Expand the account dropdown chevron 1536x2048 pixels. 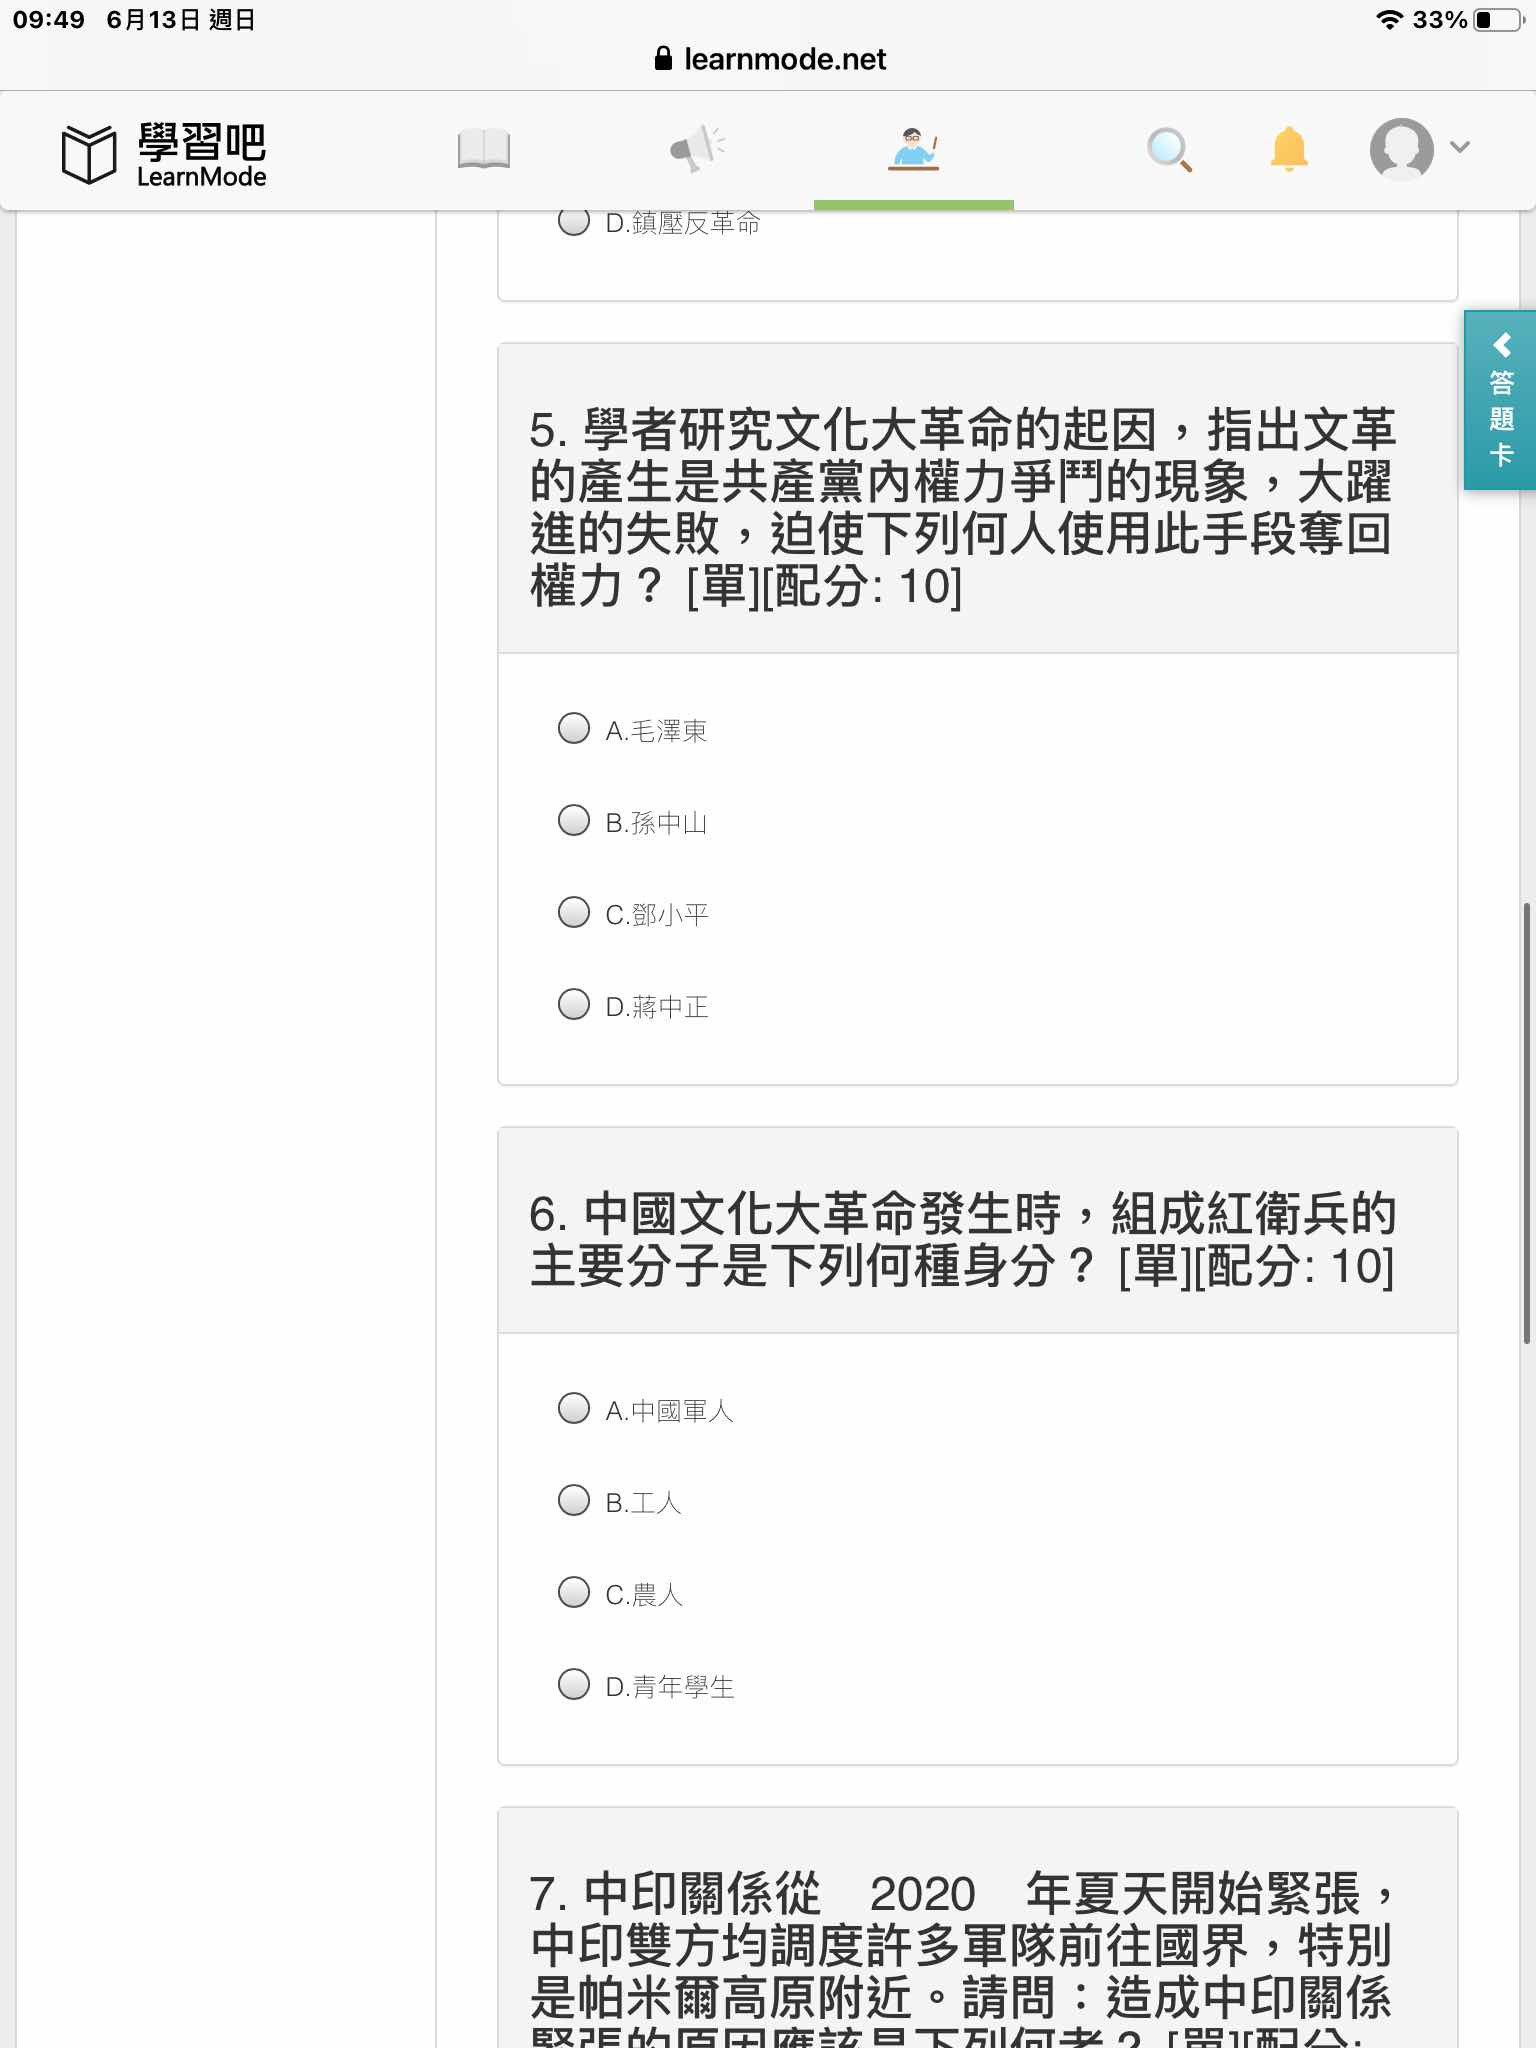tap(1460, 147)
